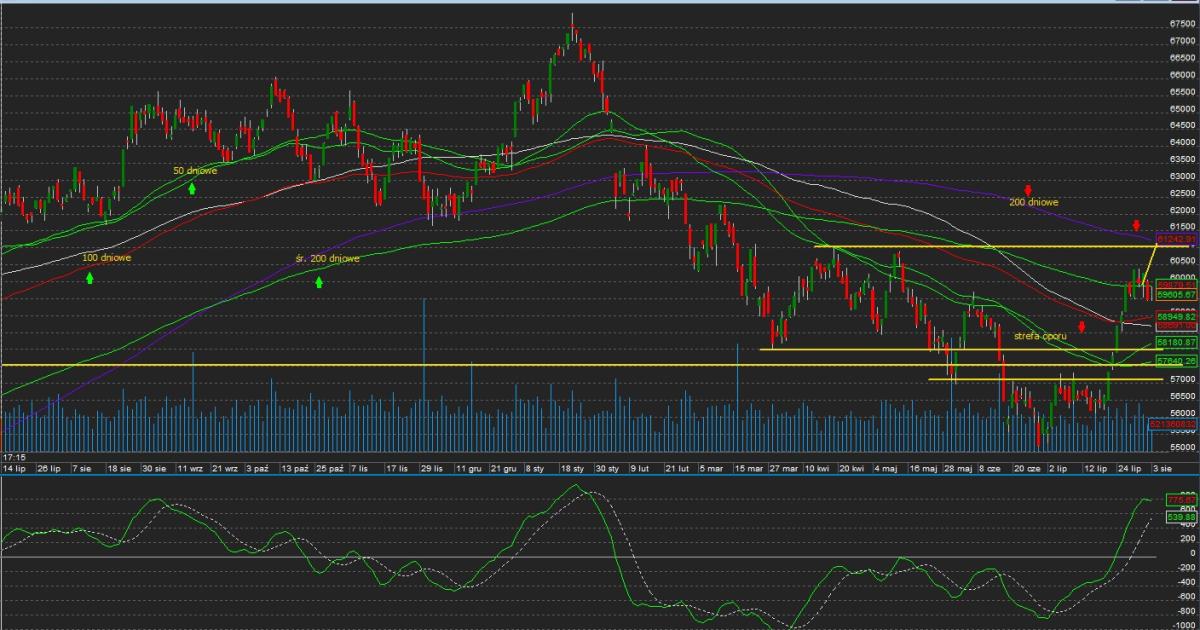
Task: Click the green up arrow under "50 dniowe"
Action: click(x=191, y=187)
